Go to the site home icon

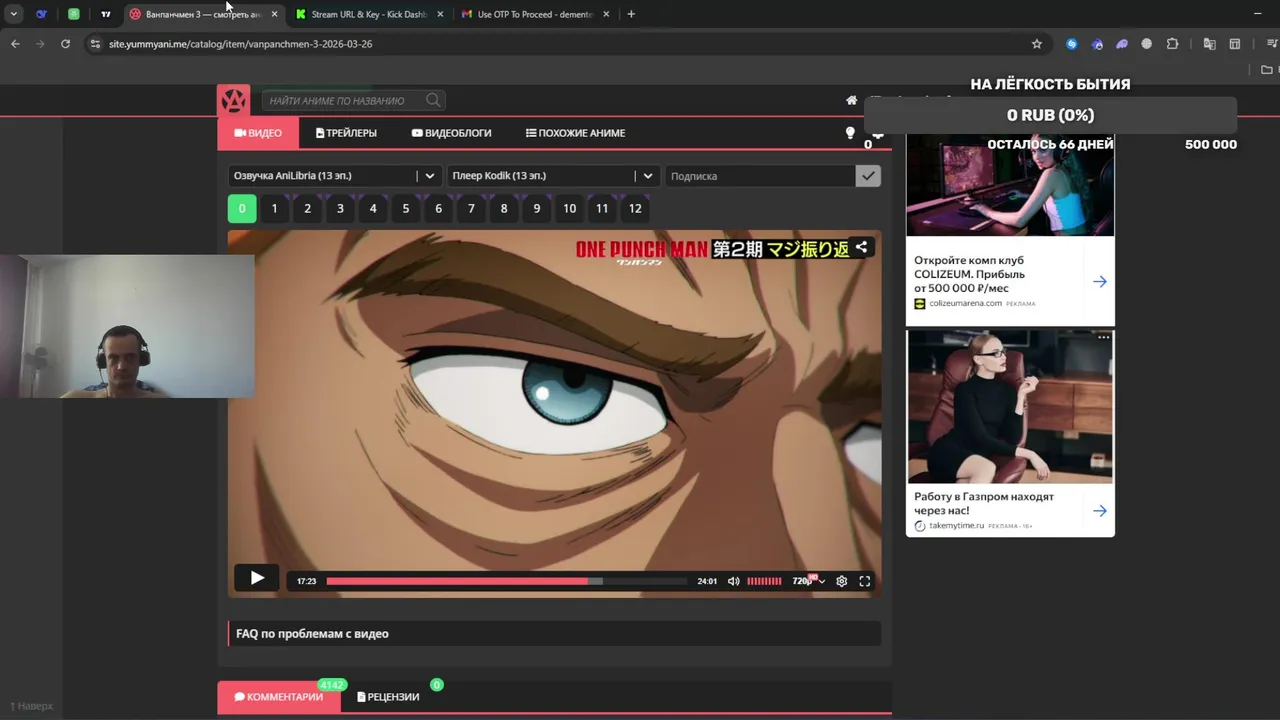tap(852, 100)
